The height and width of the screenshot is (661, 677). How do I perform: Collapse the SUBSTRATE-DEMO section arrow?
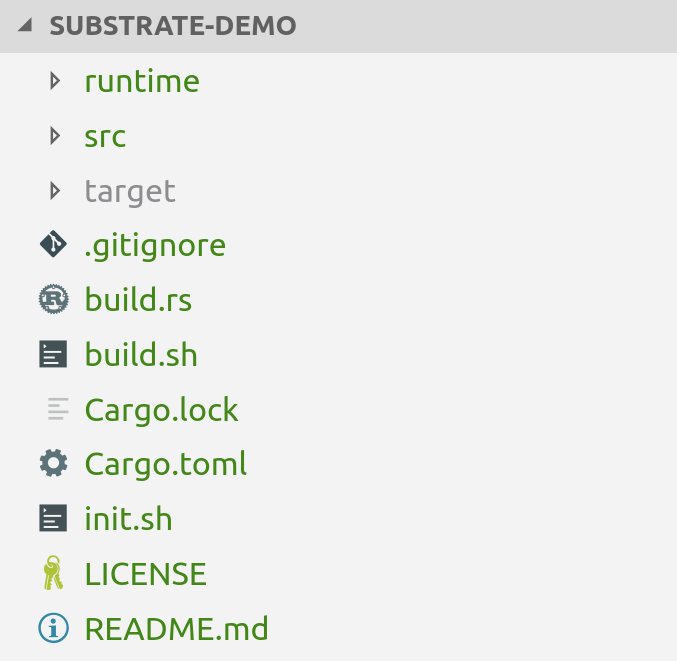24,26
